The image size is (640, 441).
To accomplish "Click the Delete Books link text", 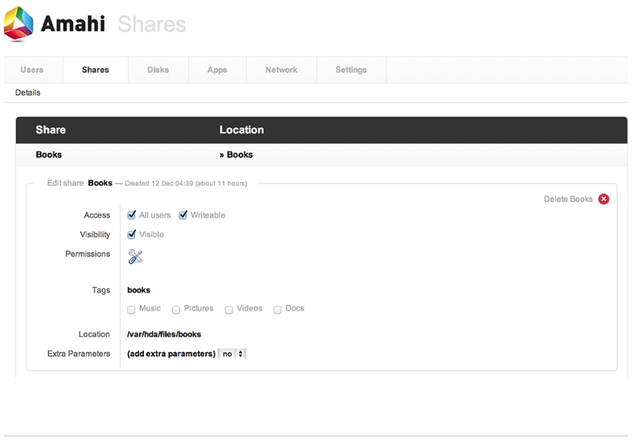I will click(568, 199).
